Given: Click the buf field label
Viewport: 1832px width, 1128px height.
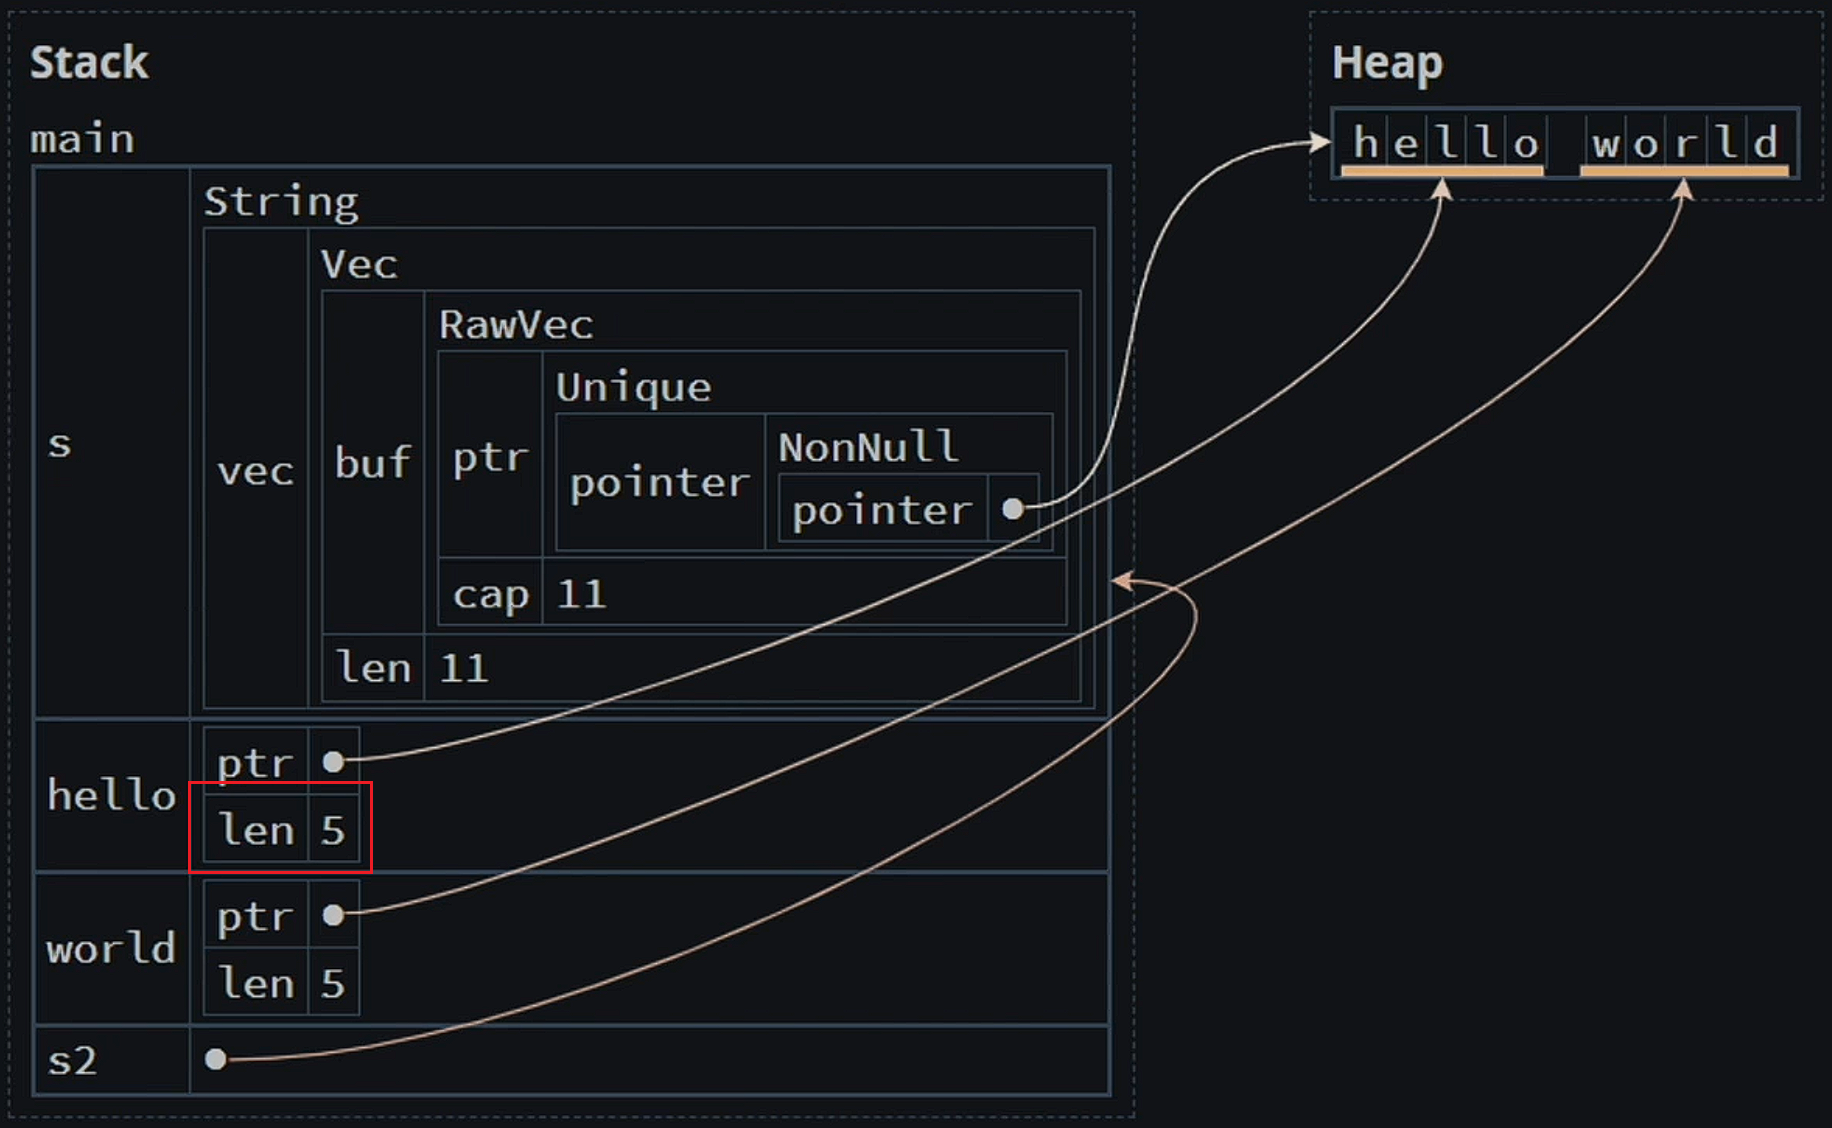Looking at the screenshot, I should click(x=372, y=464).
